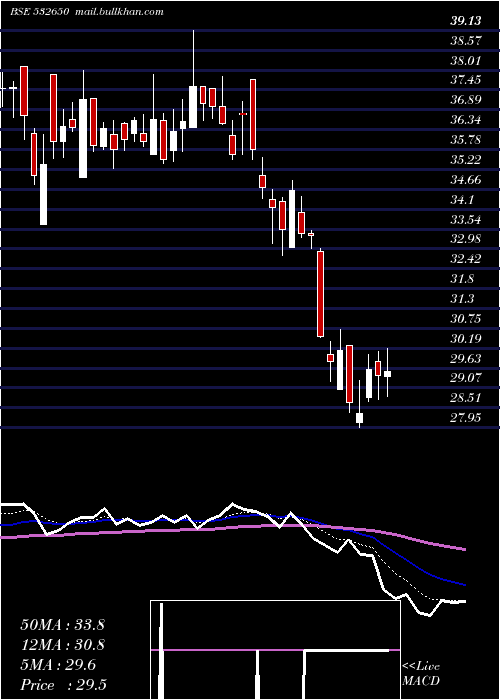Click the 50MA : 33.8 readout

coord(62,624)
